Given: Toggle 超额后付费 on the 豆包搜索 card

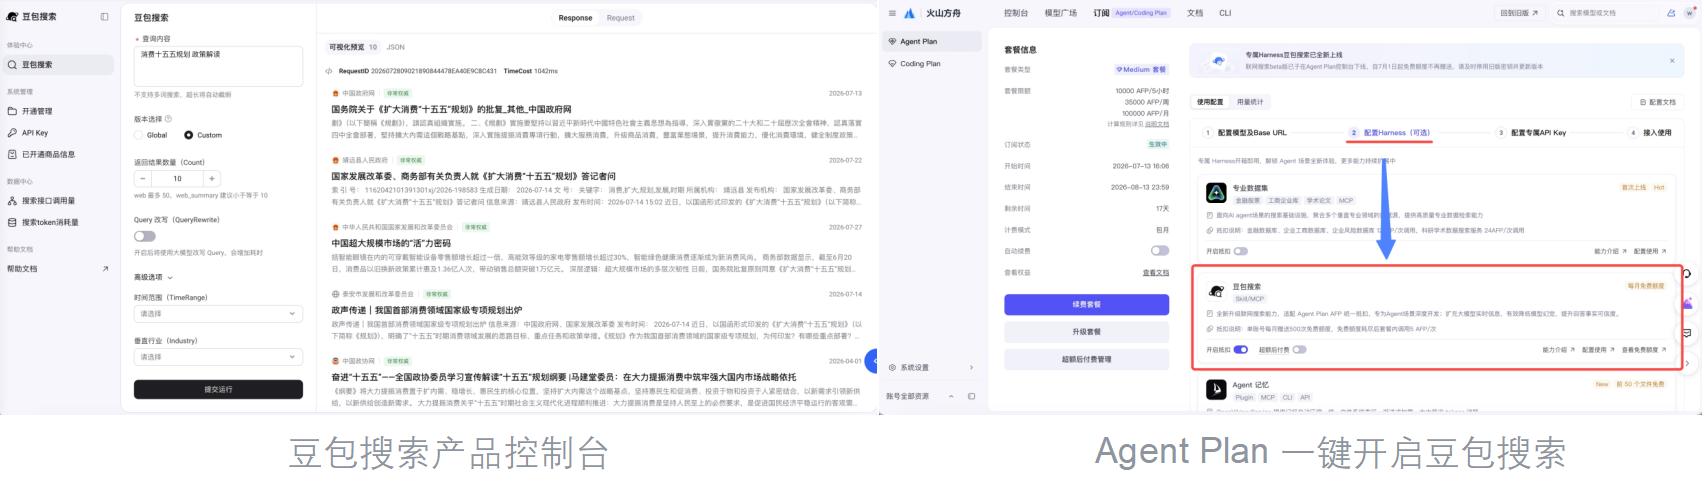Looking at the screenshot, I should [1299, 349].
